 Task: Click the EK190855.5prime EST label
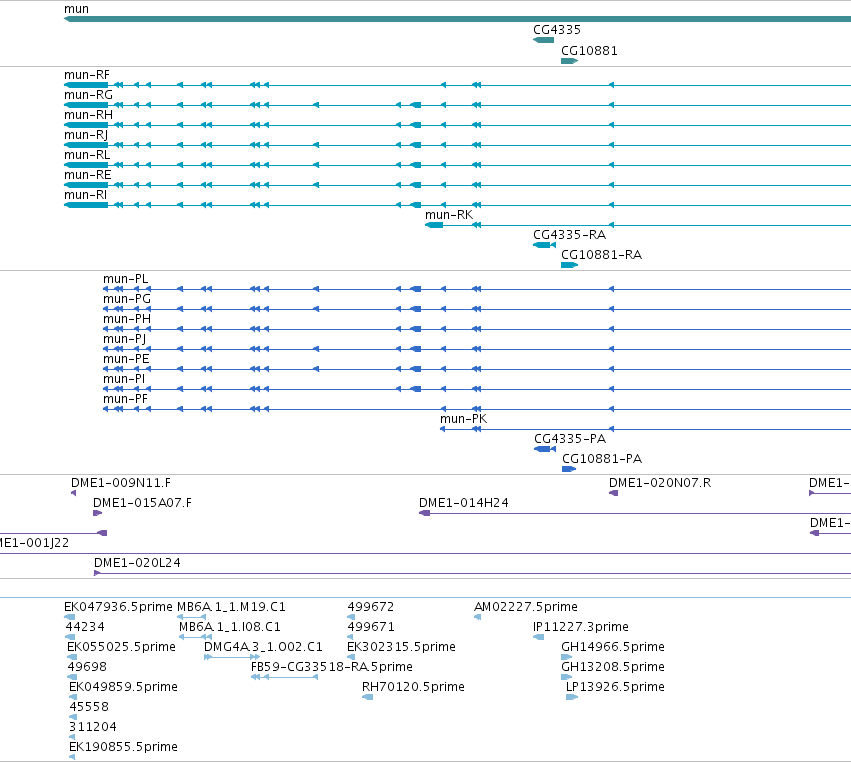click(123, 747)
